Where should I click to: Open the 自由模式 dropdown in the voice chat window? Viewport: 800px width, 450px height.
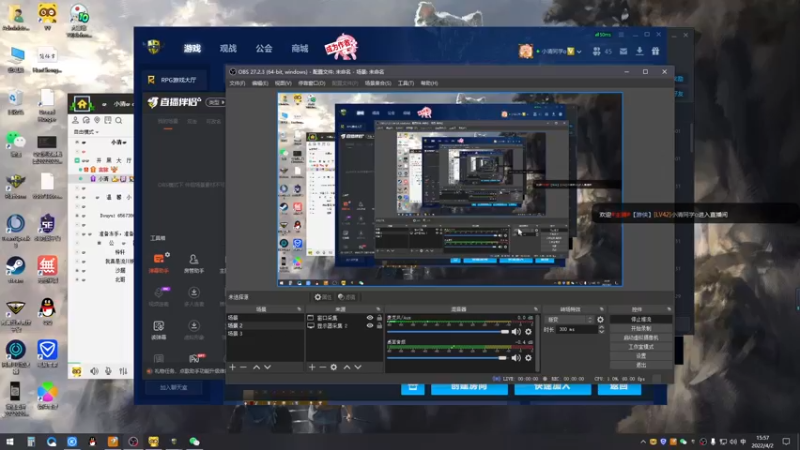click(86, 132)
